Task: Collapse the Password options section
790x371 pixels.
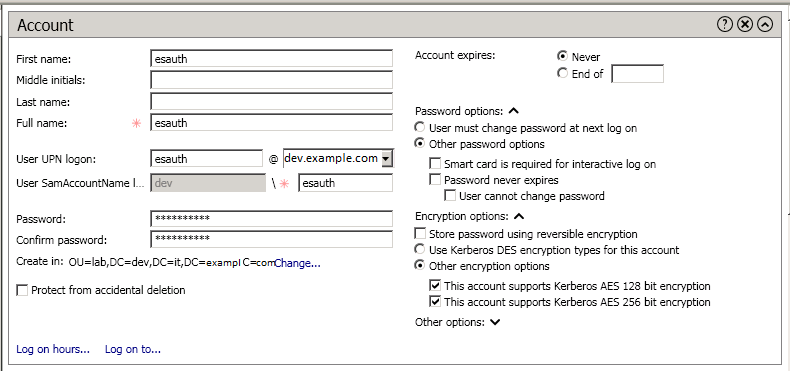Action: [x=513, y=111]
